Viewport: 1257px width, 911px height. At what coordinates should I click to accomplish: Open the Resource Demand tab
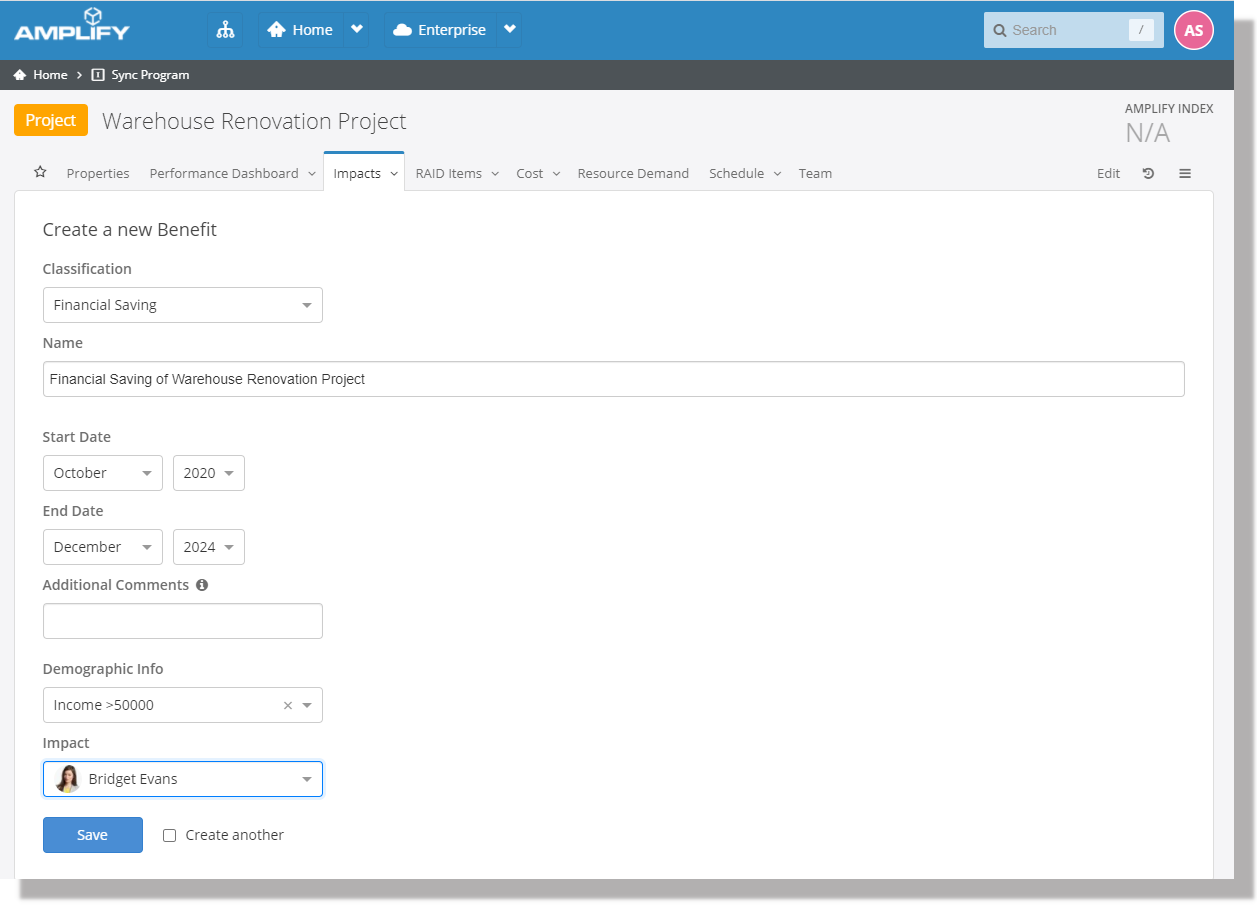point(633,173)
